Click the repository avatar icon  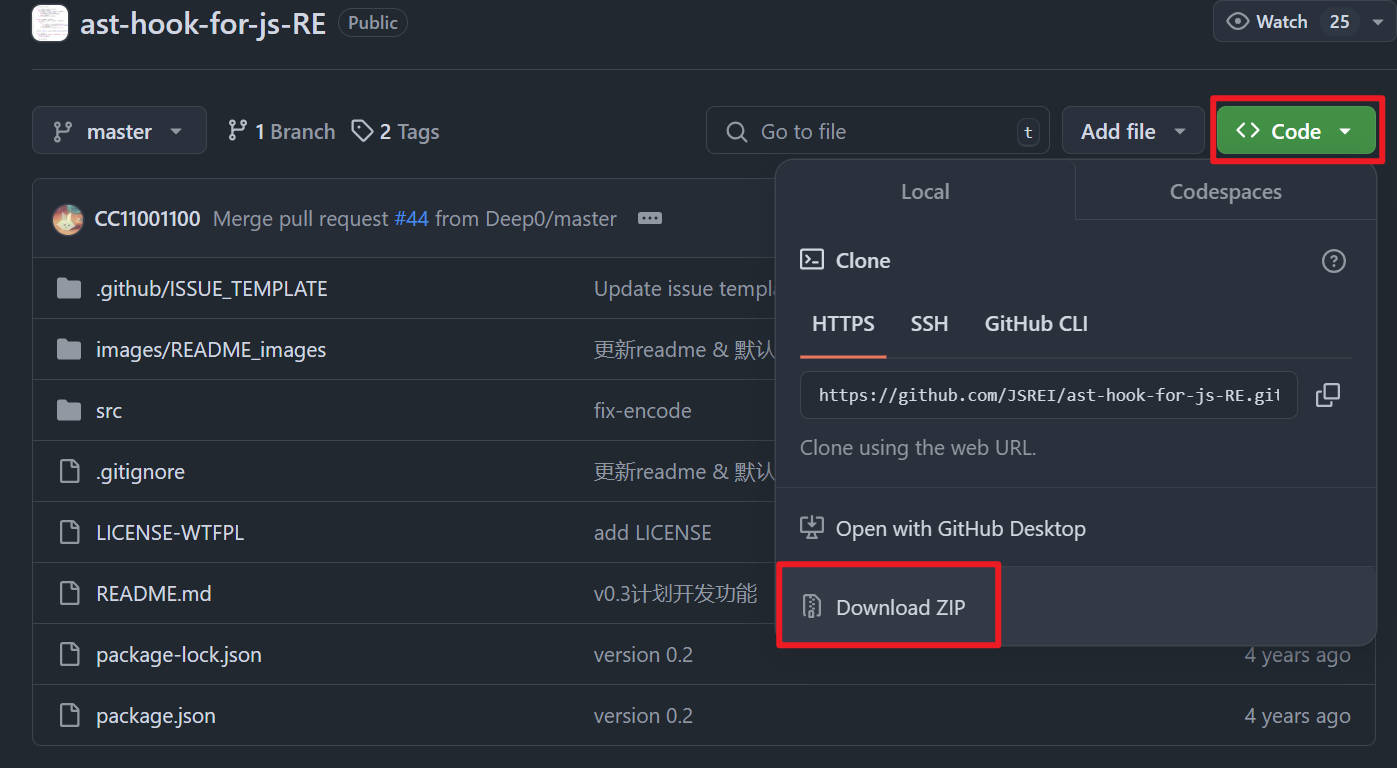click(50, 23)
